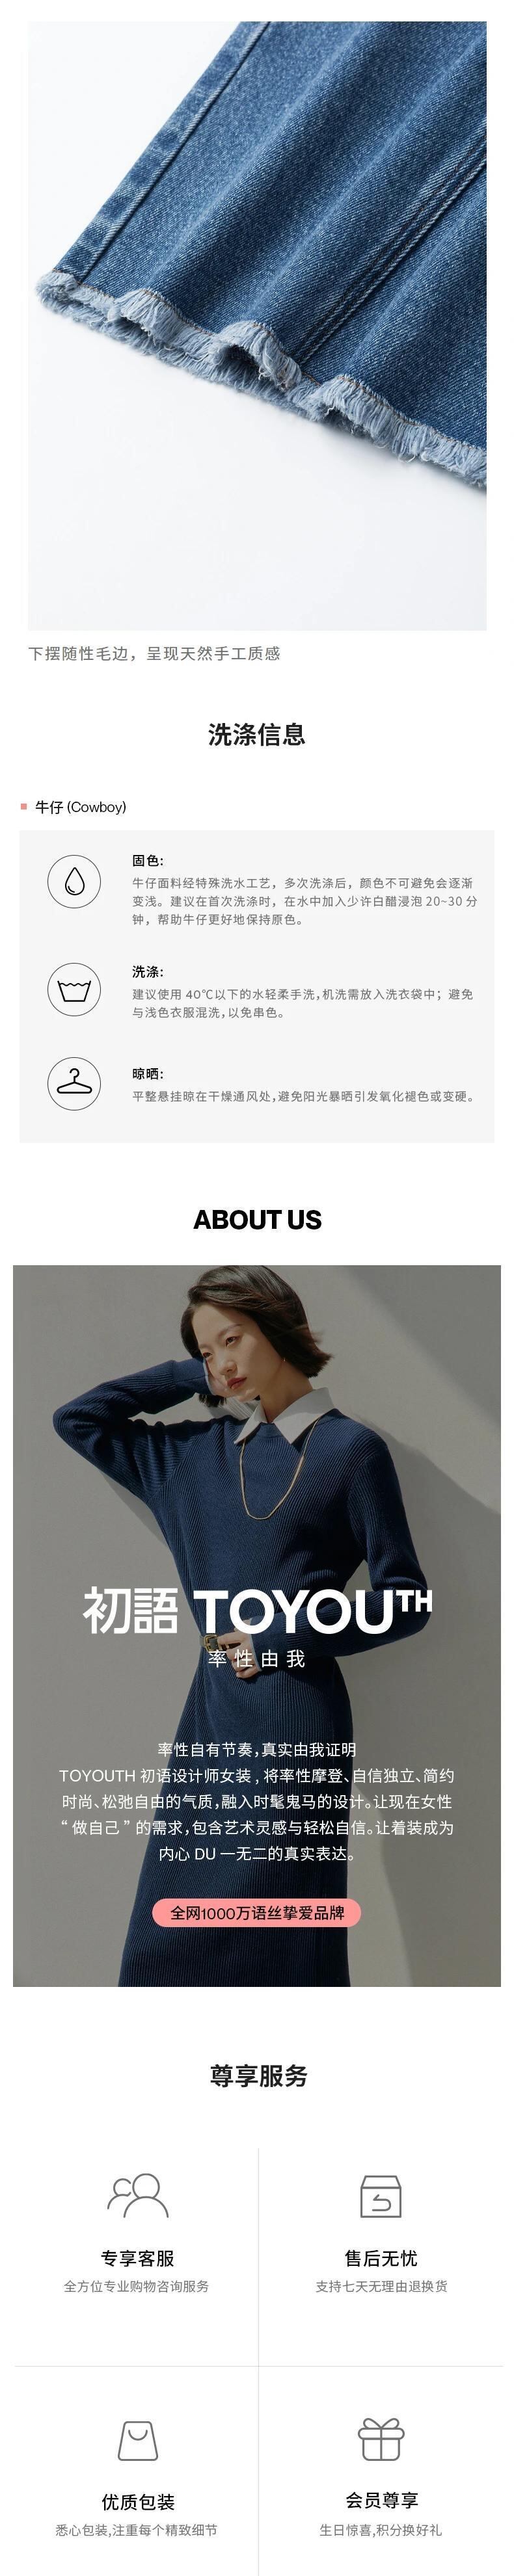Click the 下摆随性毛边 caption under the photo

[x=154, y=653]
